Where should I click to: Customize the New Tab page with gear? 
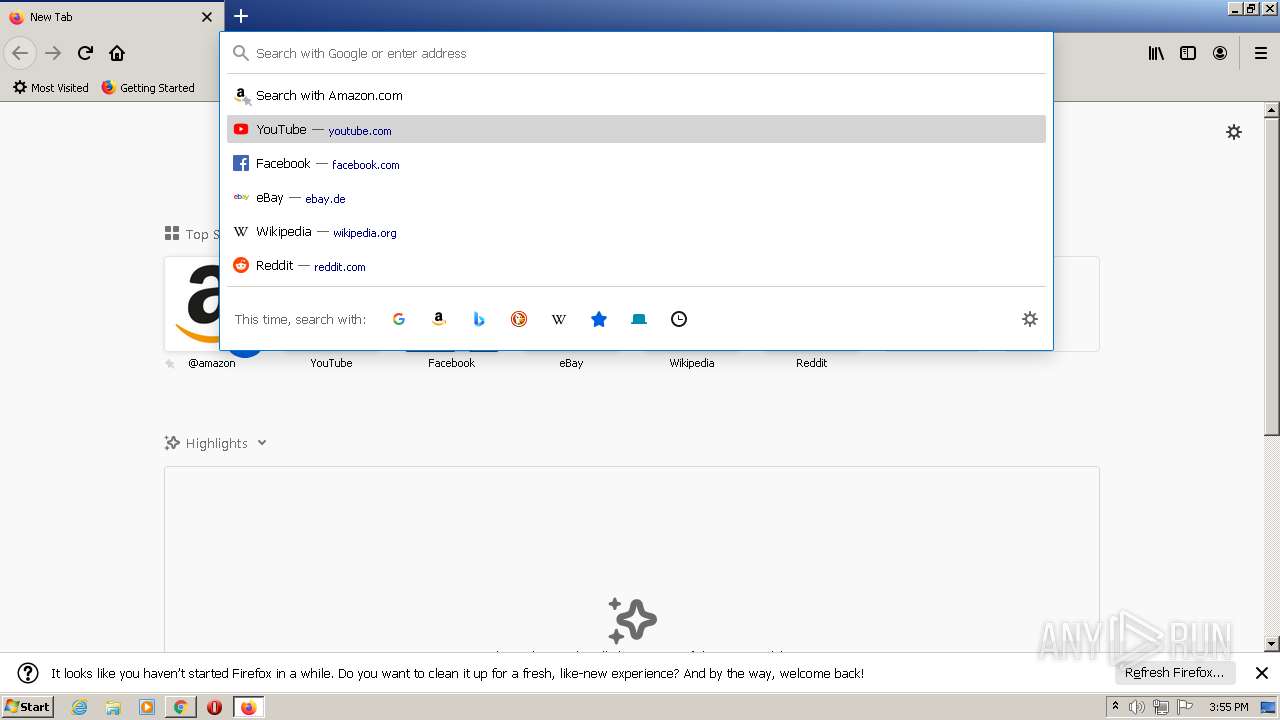tap(1234, 132)
